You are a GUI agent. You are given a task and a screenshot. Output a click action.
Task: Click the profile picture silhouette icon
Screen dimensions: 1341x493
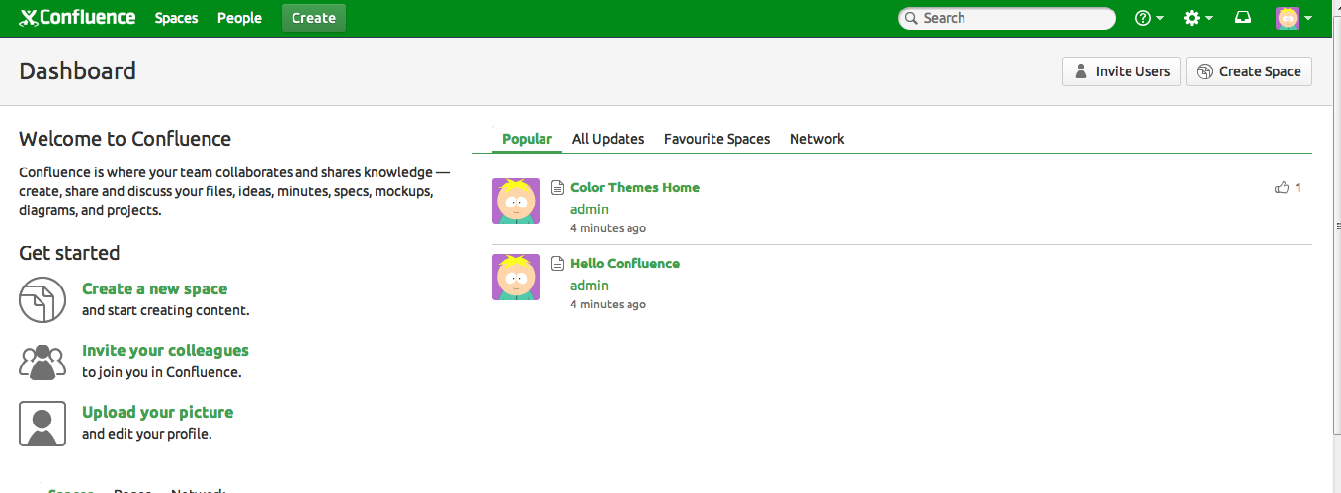42,423
